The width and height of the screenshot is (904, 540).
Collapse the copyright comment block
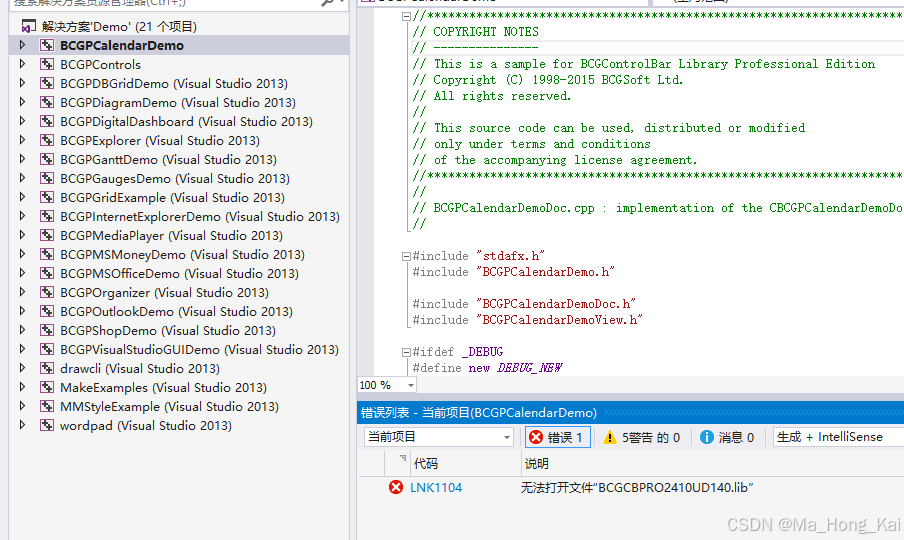(406, 16)
